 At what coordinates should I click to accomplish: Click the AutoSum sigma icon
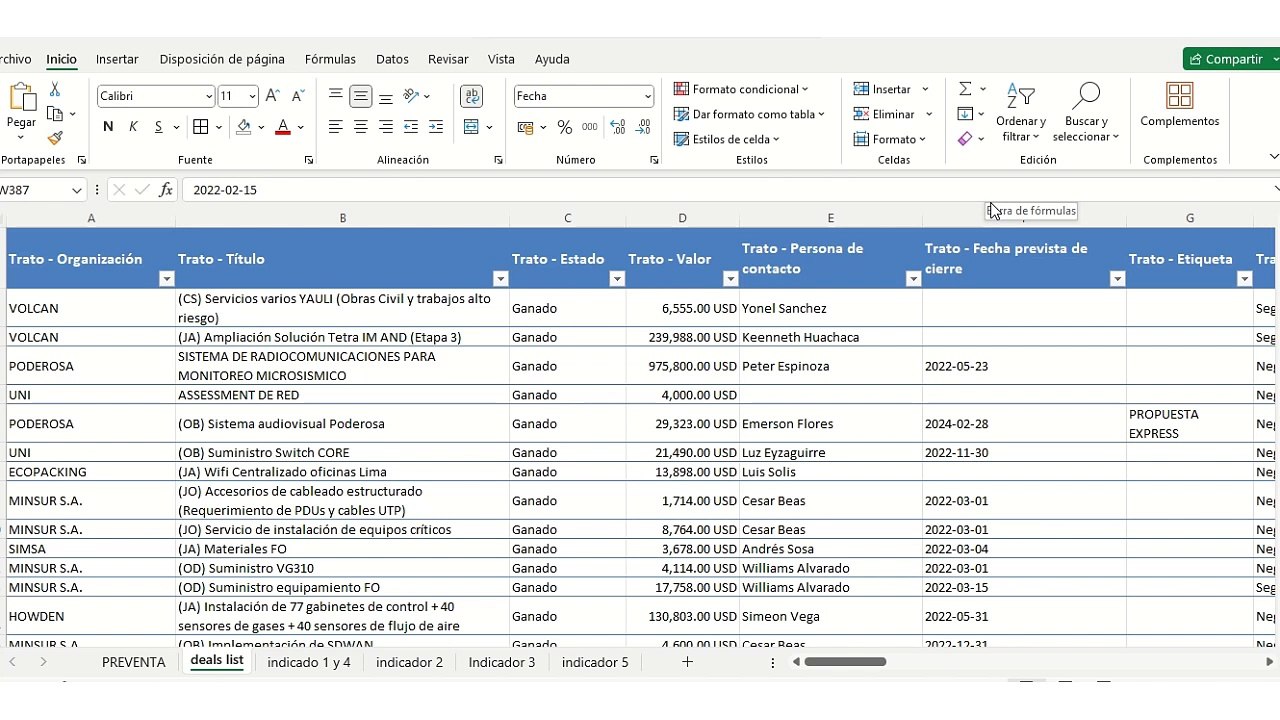point(965,89)
